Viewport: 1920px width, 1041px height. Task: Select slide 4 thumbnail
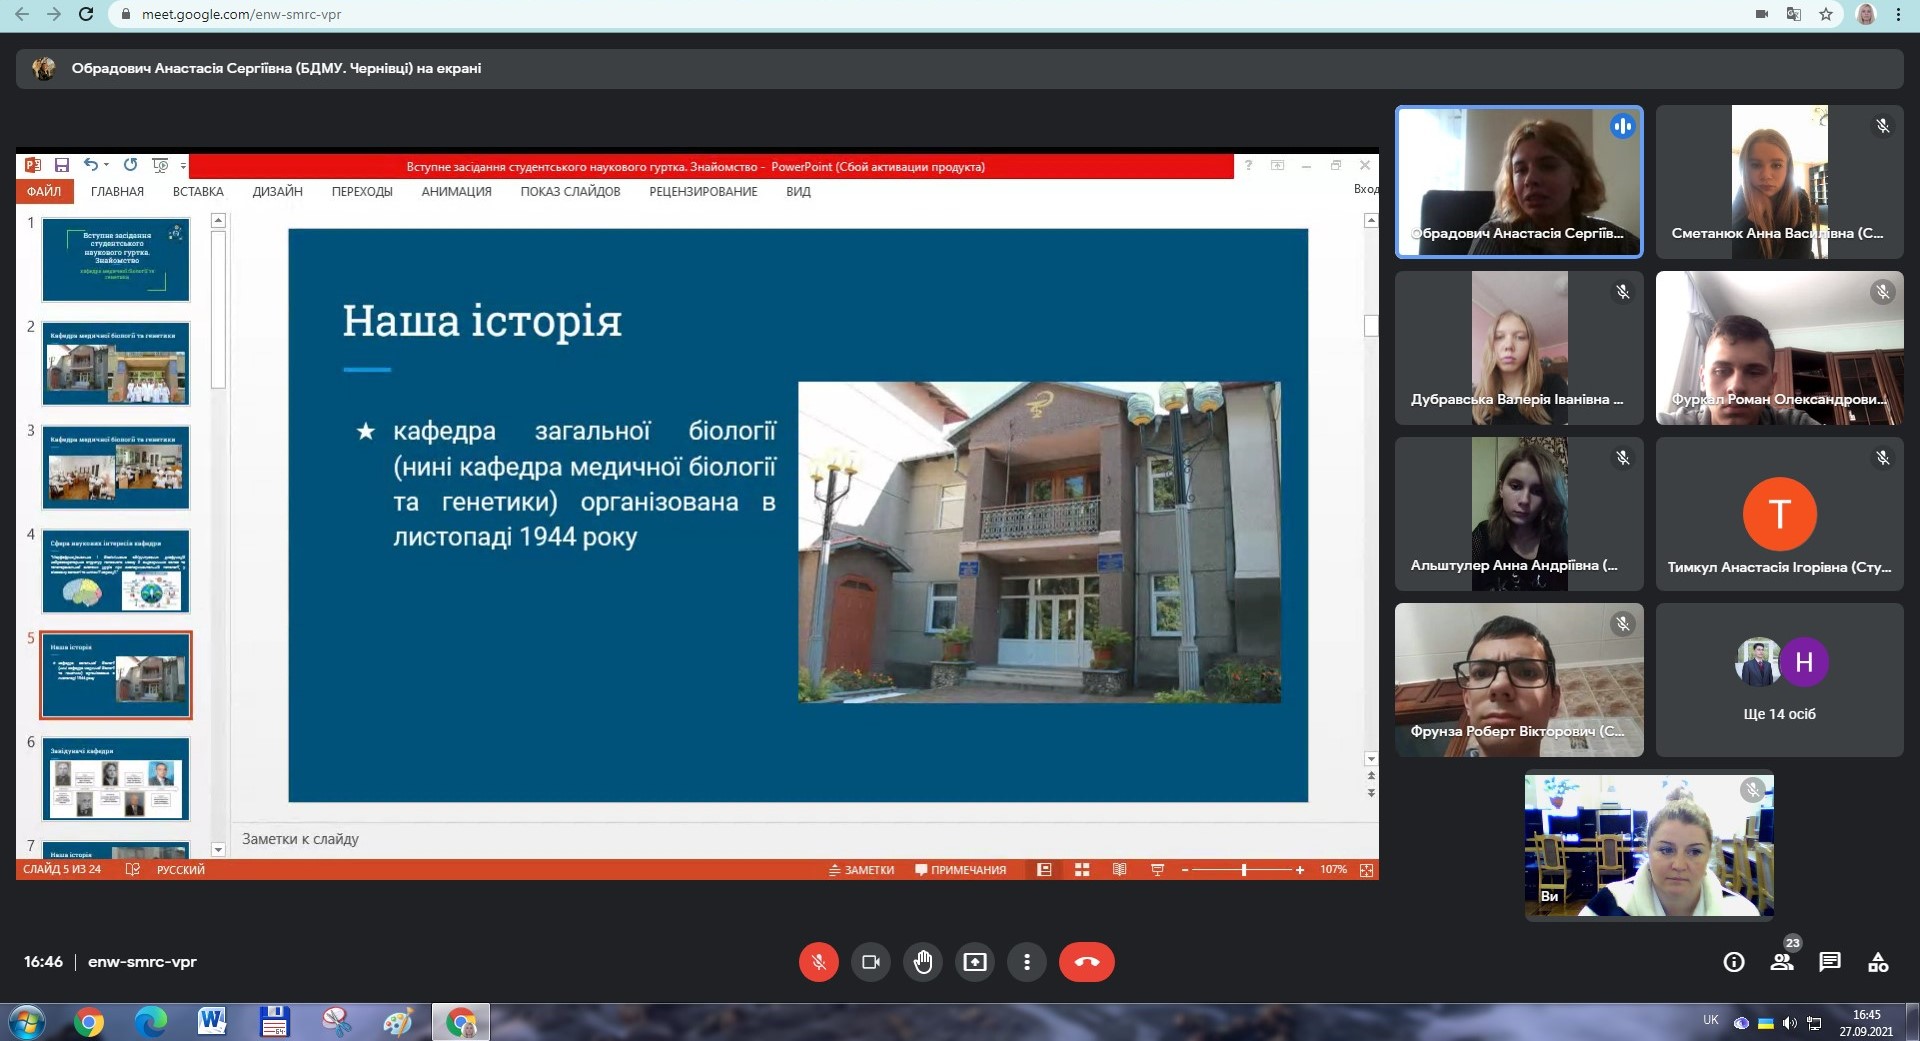[x=116, y=572]
